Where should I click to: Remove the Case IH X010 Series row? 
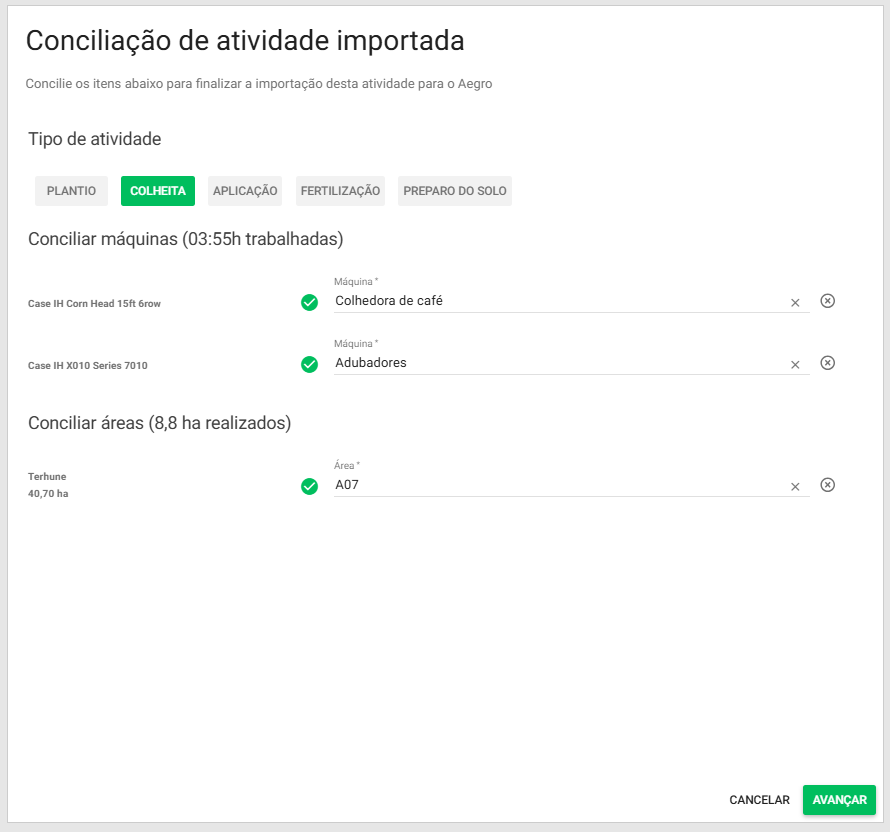pyautogui.click(x=828, y=363)
